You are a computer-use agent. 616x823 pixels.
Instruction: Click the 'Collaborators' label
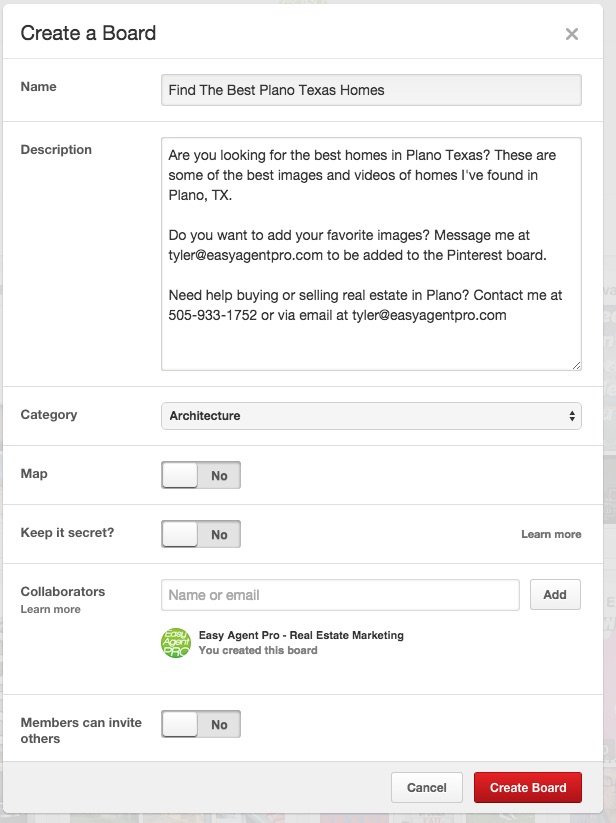tap(62, 592)
